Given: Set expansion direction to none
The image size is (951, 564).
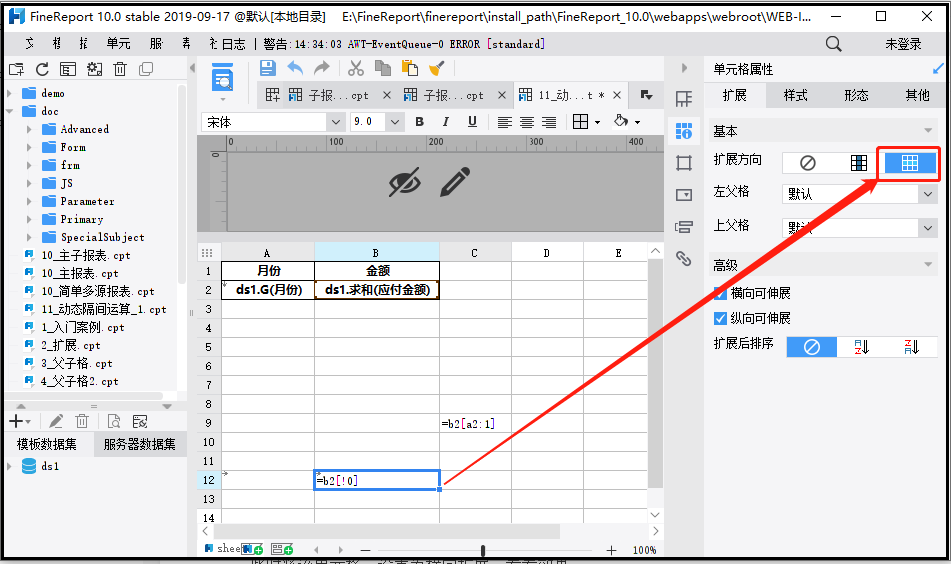Looking at the screenshot, I should coord(807,163).
